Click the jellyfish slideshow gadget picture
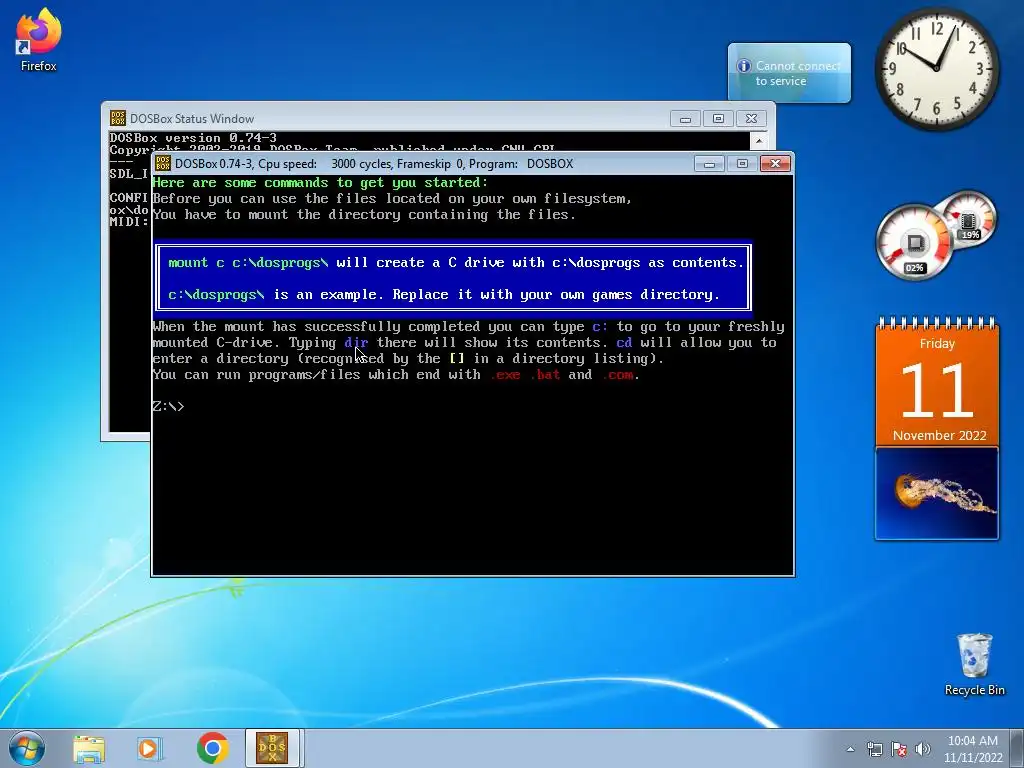Image resolution: width=1024 pixels, height=768 pixels. [936, 494]
